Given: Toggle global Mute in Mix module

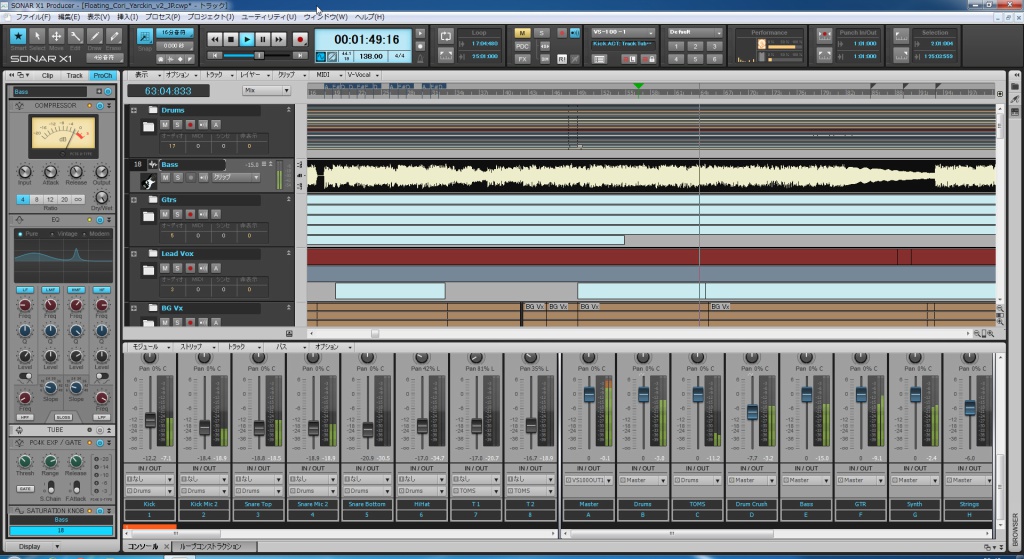Looking at the screenshot, I should 522,33.
